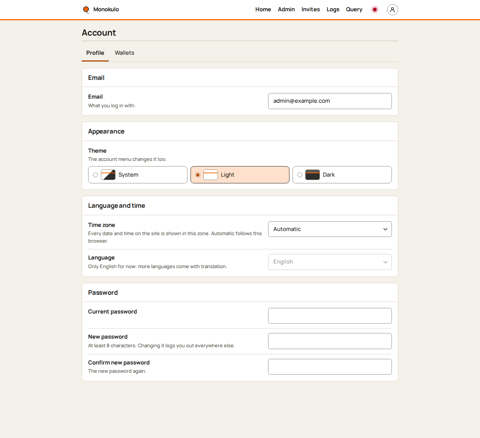Click the Appearance section heading
The height and width of the screenshot is (438, 480).
point(106,132)
